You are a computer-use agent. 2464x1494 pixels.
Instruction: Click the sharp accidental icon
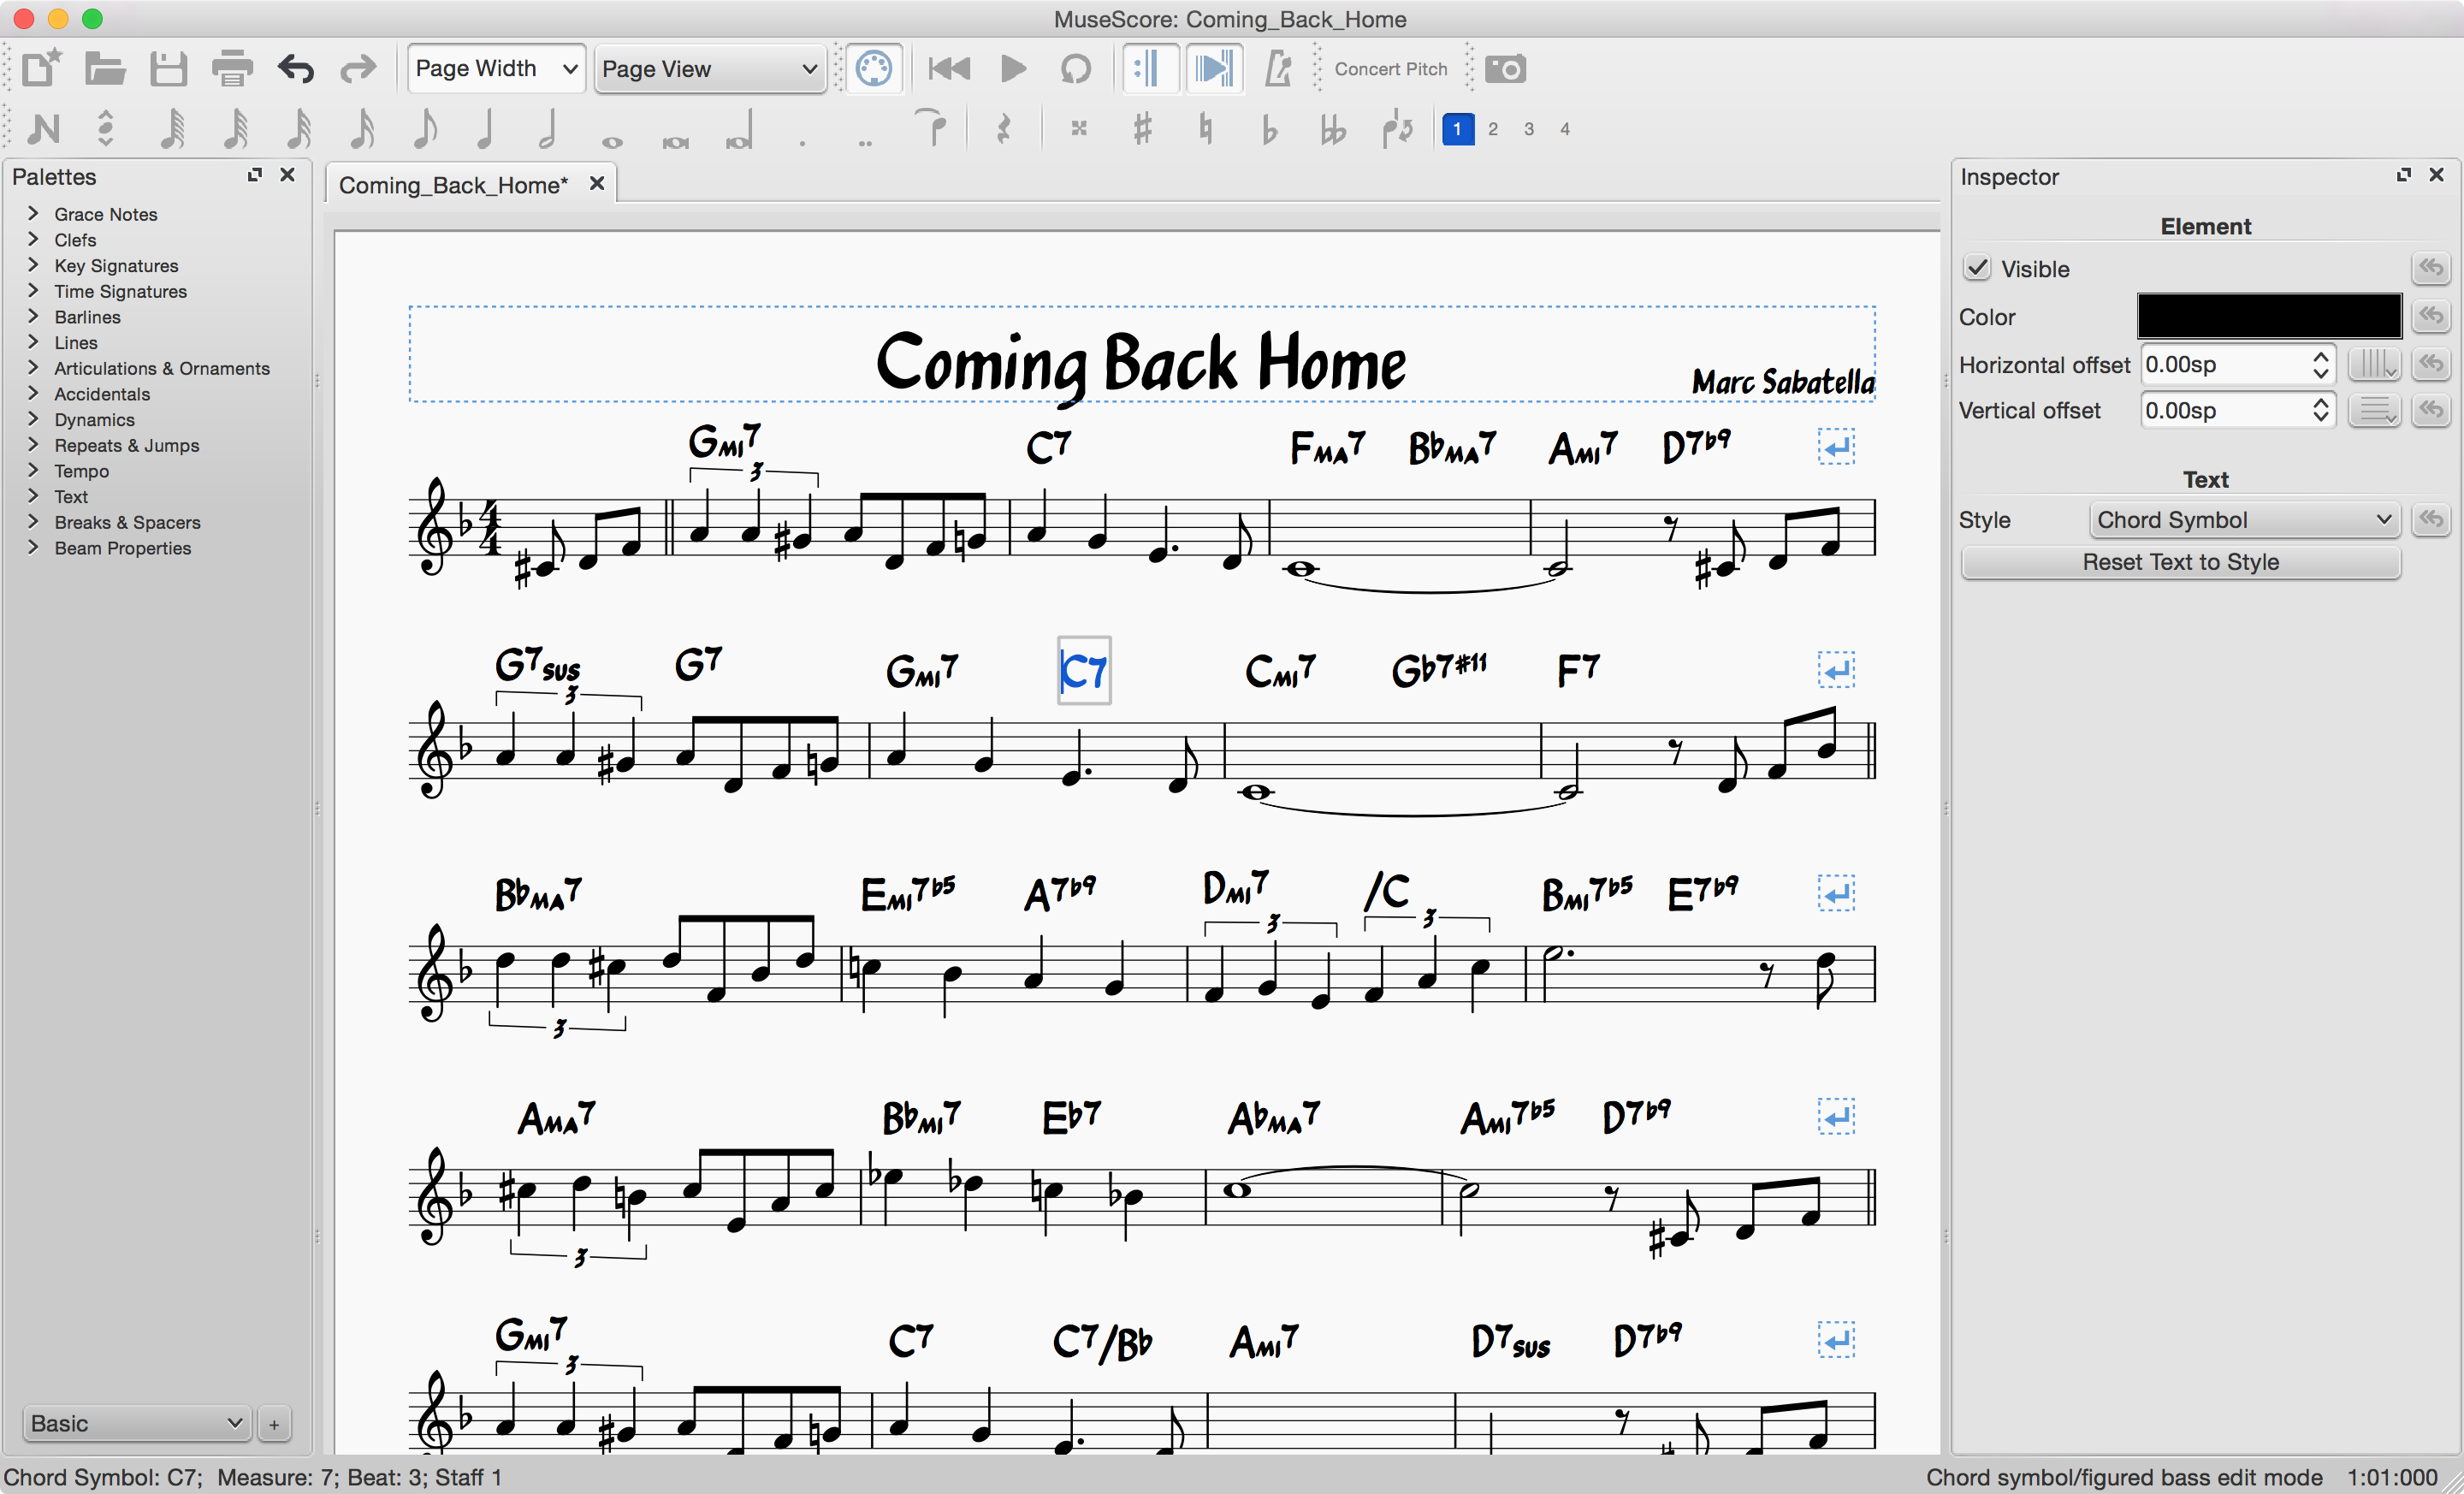1142,129
